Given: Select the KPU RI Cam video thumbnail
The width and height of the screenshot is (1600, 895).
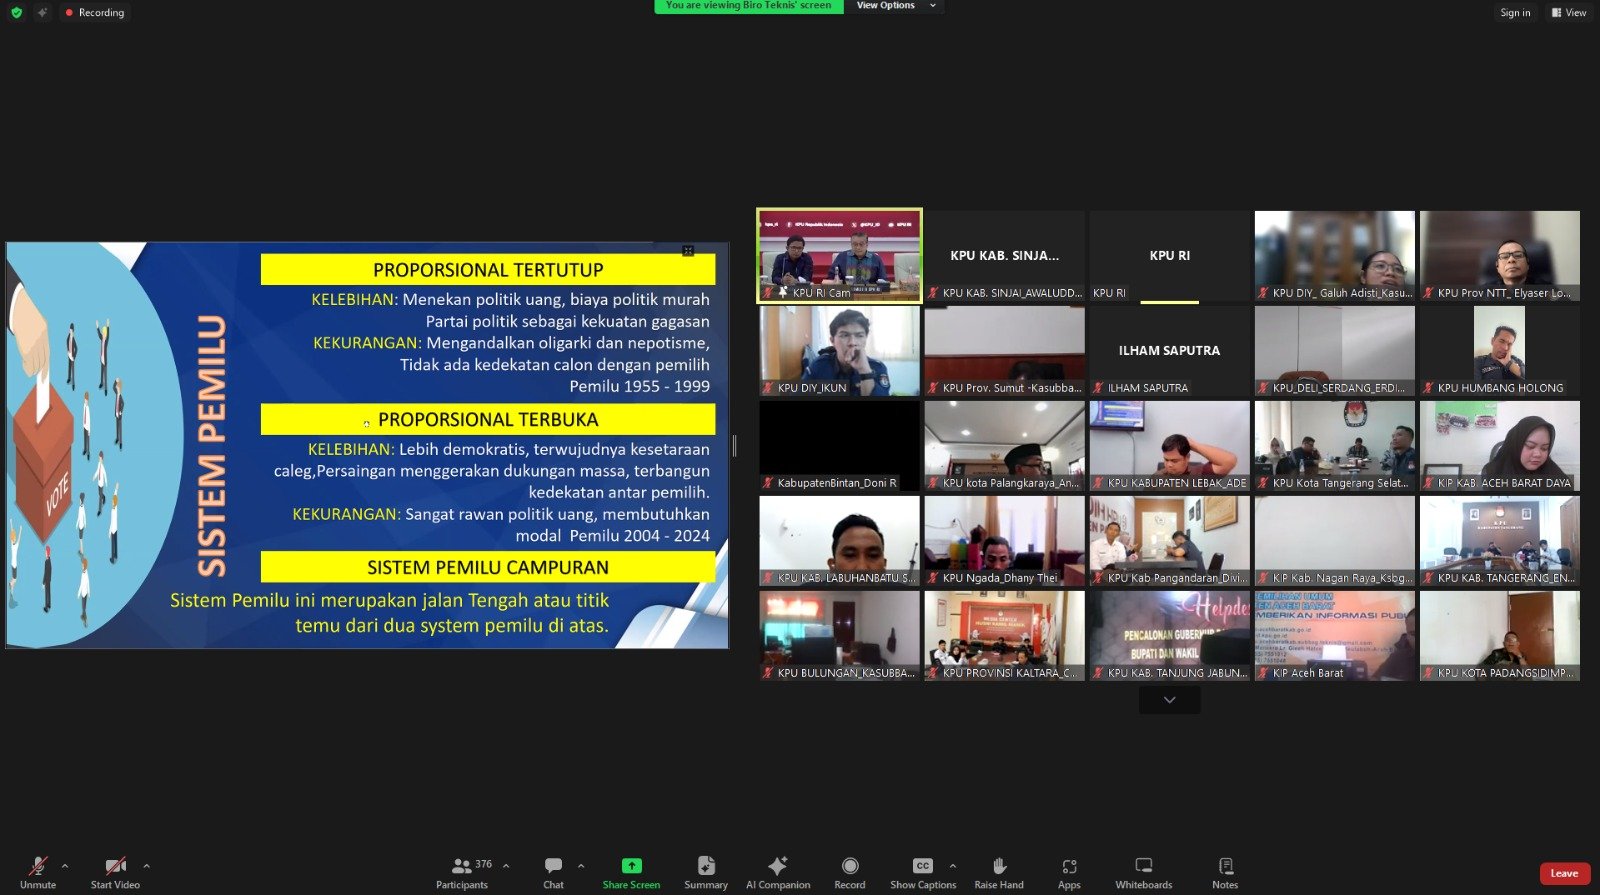Looking at the screenshot, I should [x=839, y=255].
